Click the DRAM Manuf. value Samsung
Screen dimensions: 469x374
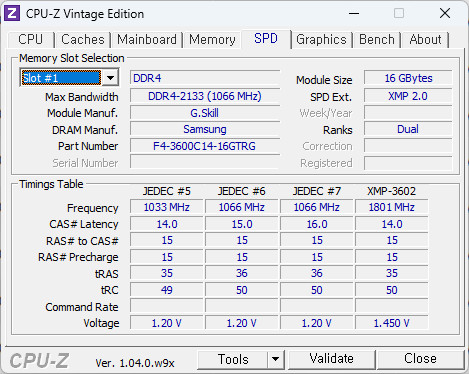pos(205,129)
